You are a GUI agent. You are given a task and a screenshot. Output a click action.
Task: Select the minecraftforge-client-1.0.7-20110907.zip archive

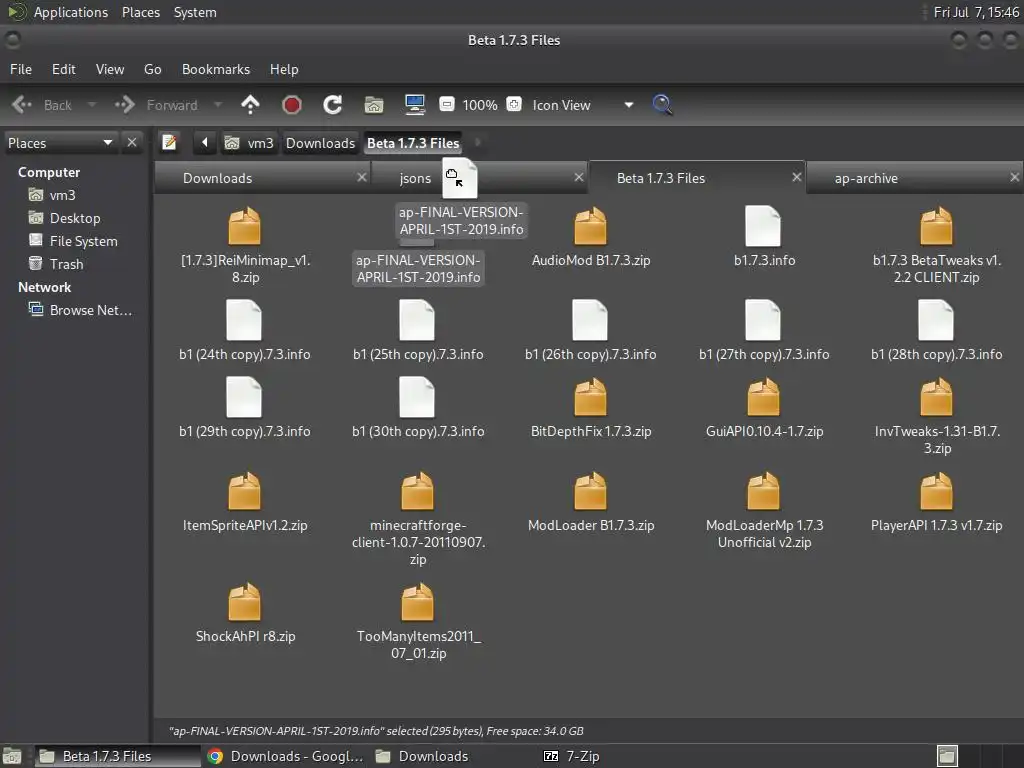click(417, 519)
